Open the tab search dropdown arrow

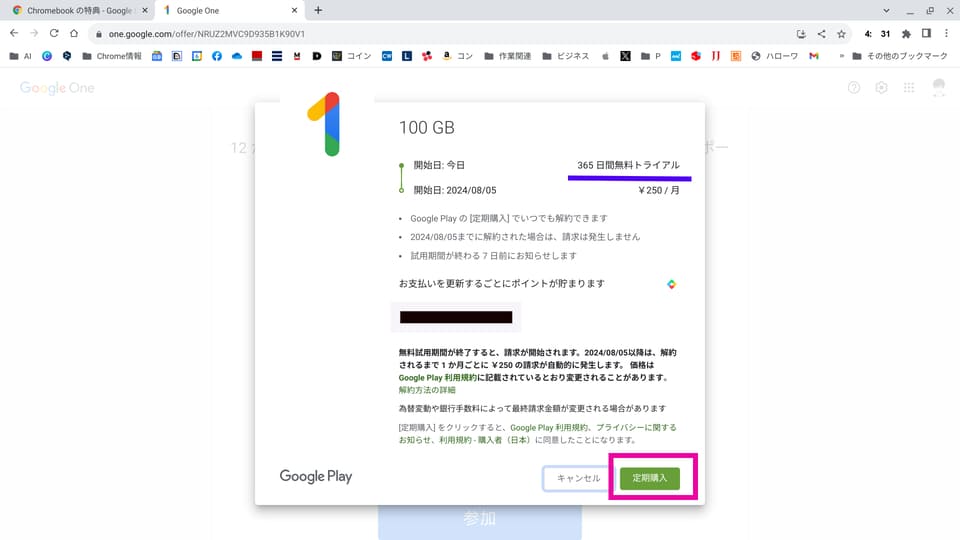click(x=886, y=10)
